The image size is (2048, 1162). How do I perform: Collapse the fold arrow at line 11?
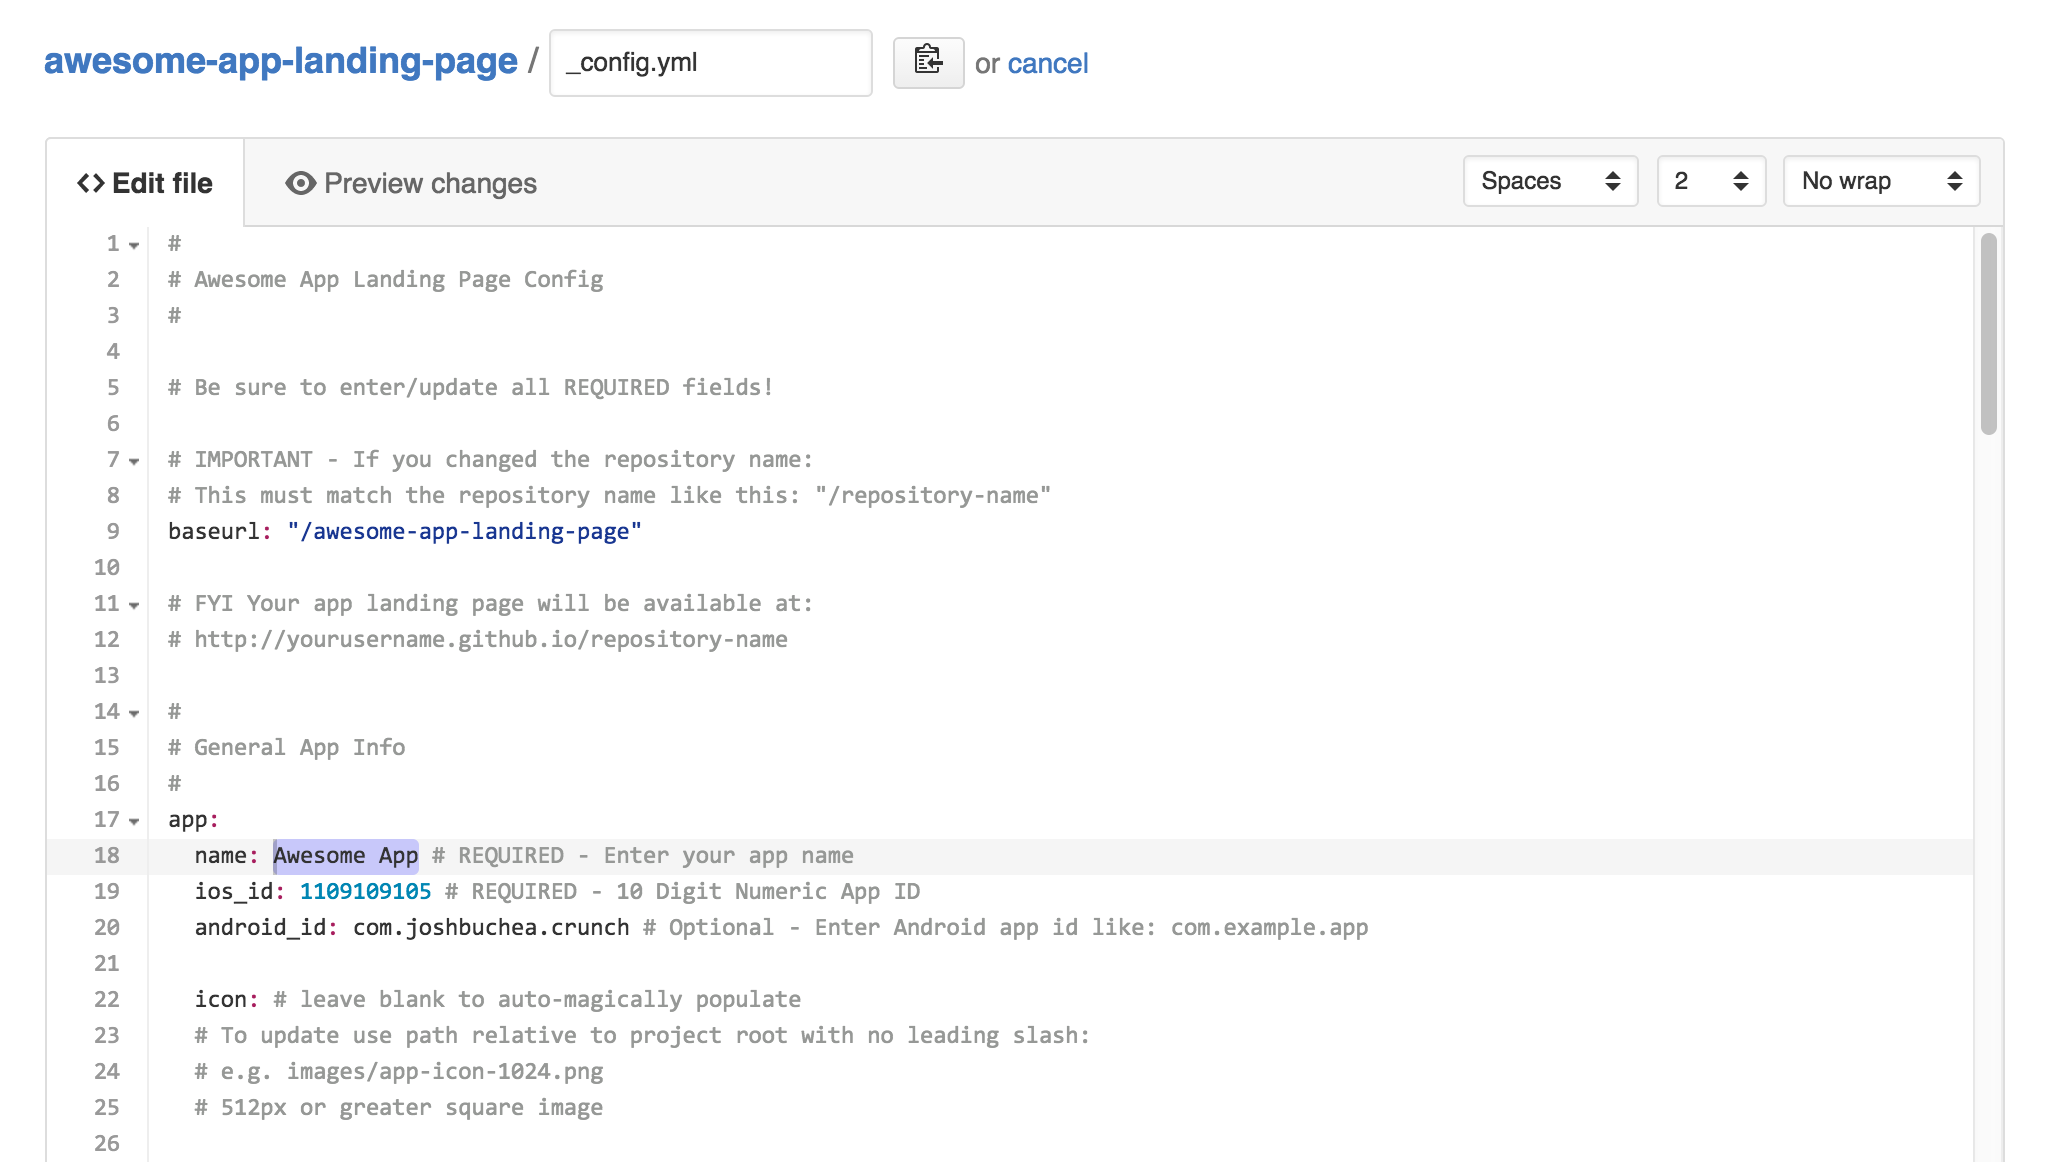pos(134,606)
